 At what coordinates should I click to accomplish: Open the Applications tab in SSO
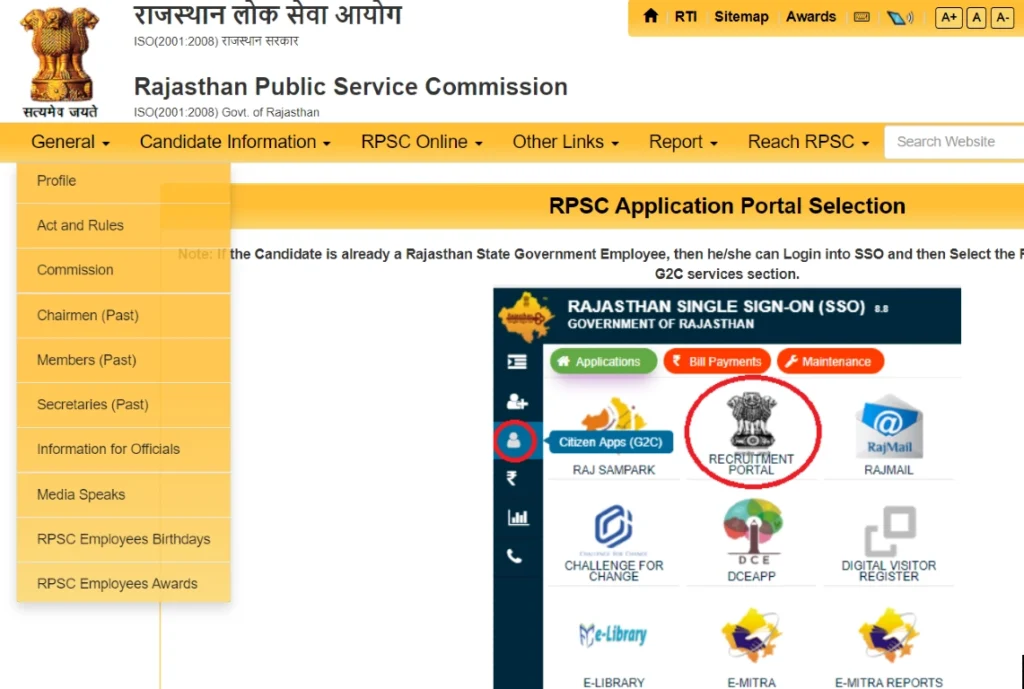[x=603, y=361]
